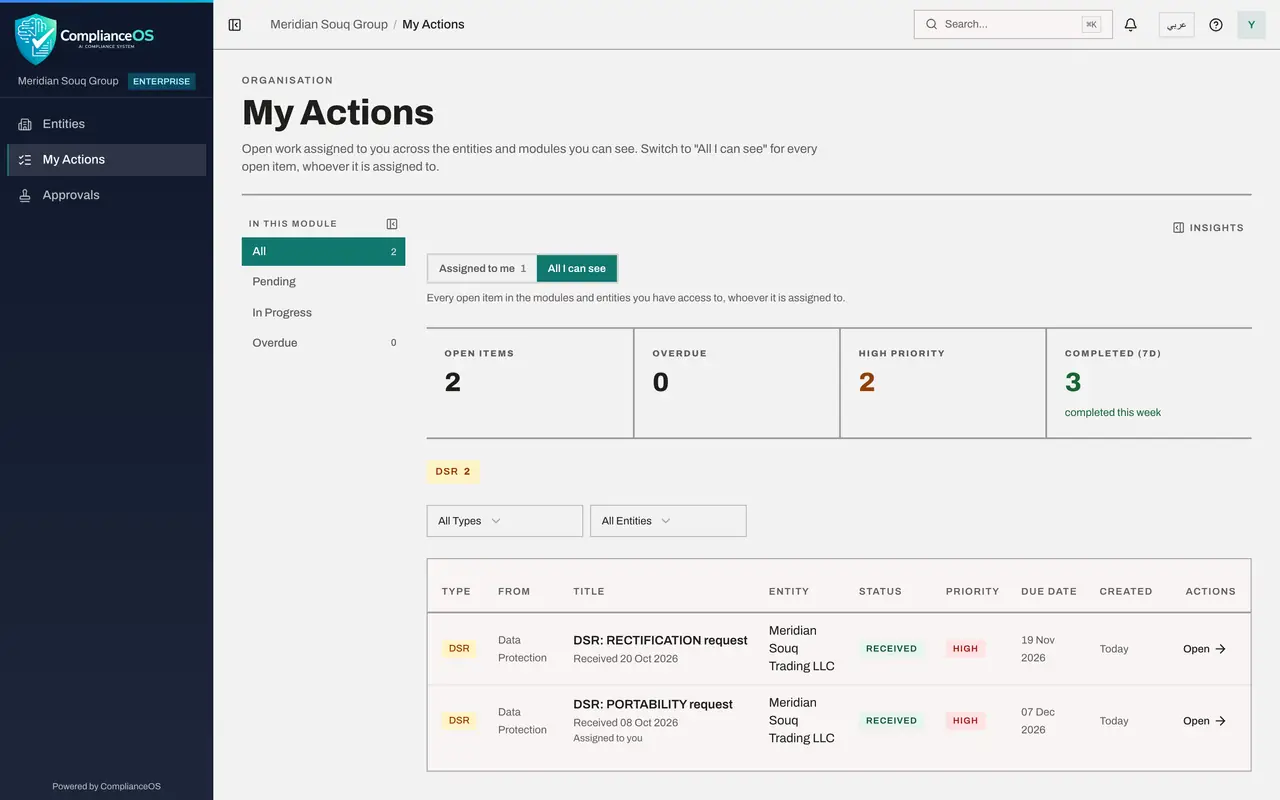Click the High Priority stat card
1280x800 pixels.
(943, 383)
